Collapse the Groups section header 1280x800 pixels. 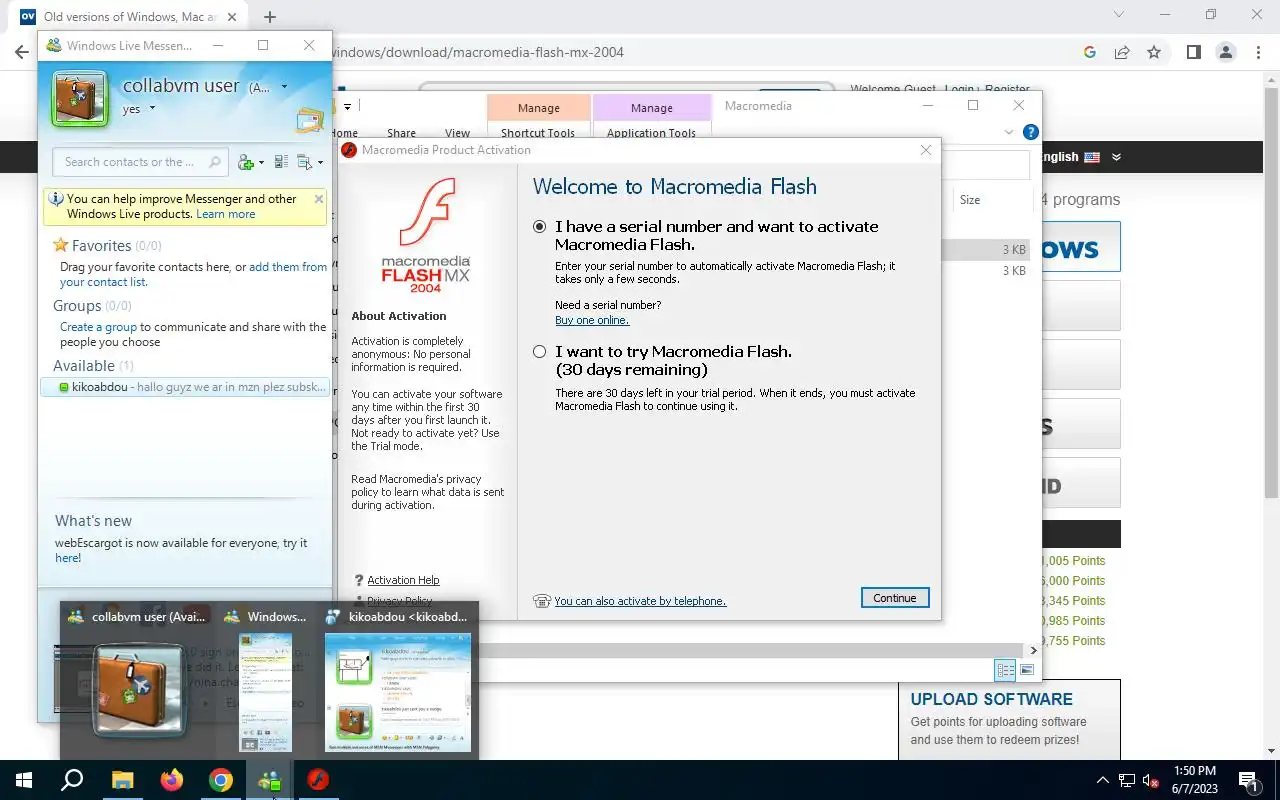coord(92,306)
